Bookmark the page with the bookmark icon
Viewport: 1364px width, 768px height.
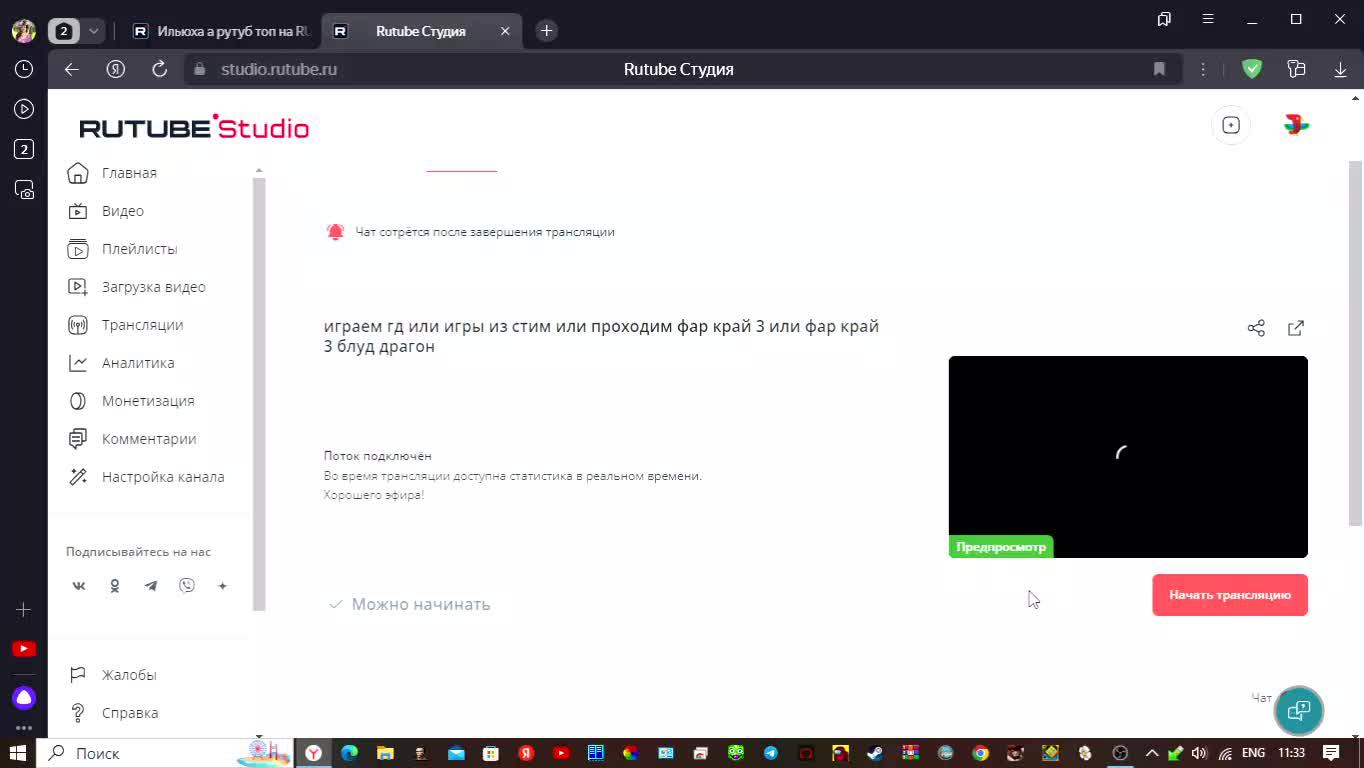tap(1159, 69)
